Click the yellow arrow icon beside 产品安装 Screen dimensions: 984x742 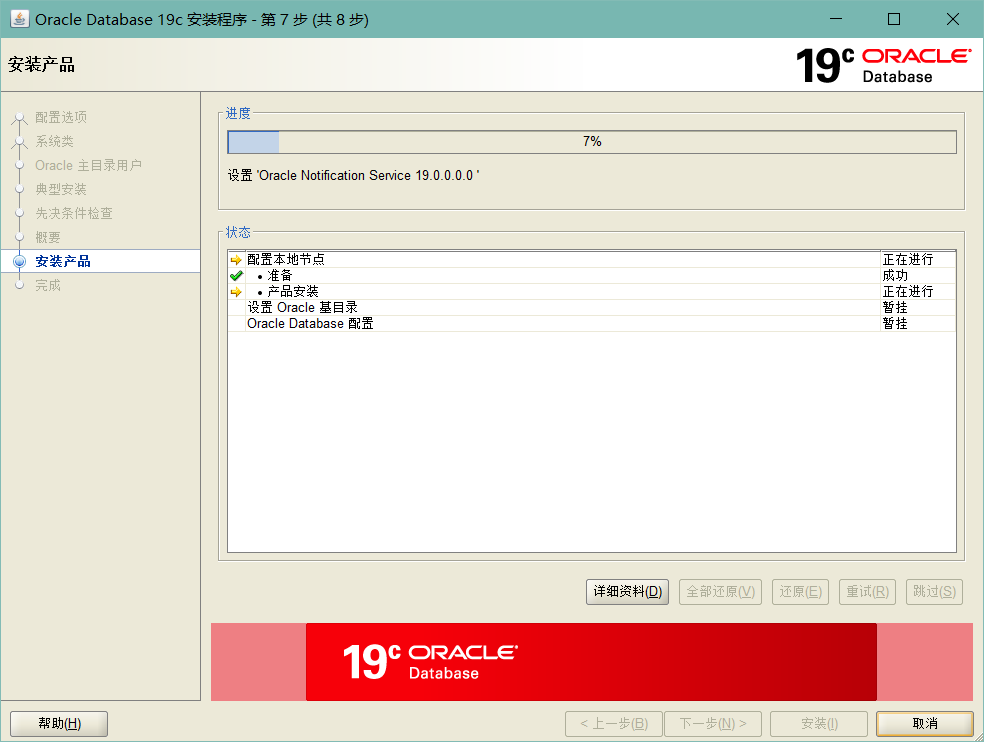tap(236, 292)
